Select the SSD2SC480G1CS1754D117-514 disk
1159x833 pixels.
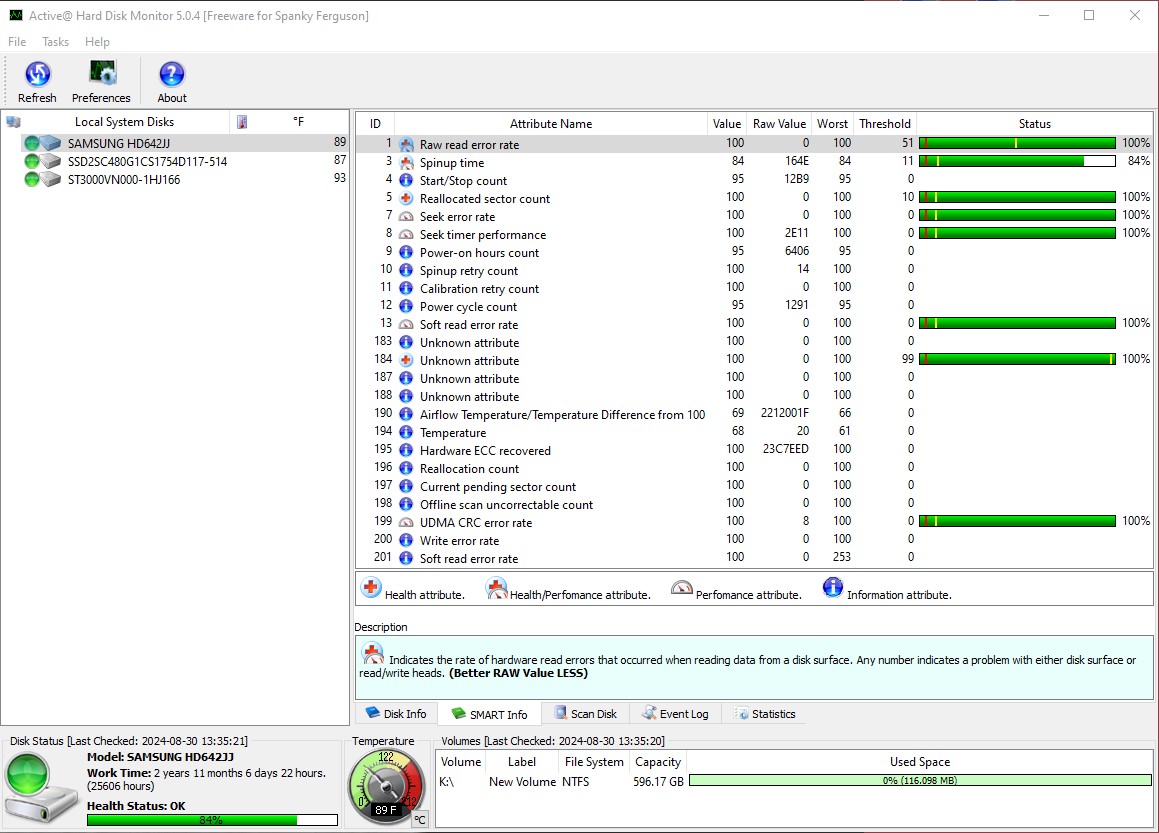[147, 161]
